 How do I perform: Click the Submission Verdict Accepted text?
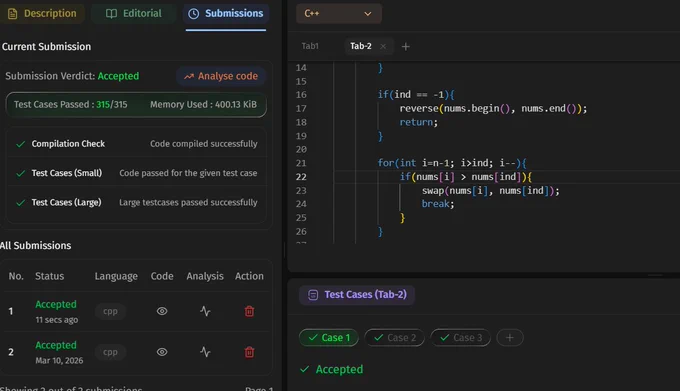(72, 76)
